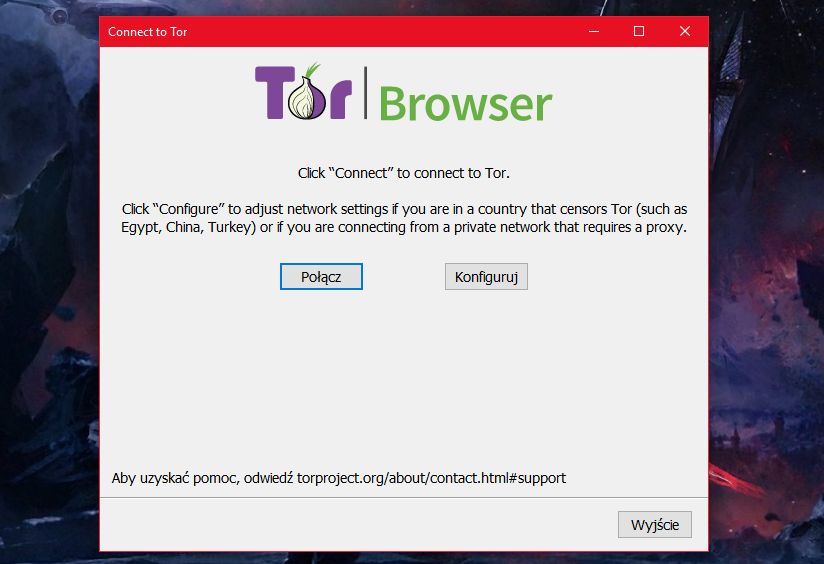
Task: Open network settings with the Konfiguruj button
Action: tap(486, 276)
